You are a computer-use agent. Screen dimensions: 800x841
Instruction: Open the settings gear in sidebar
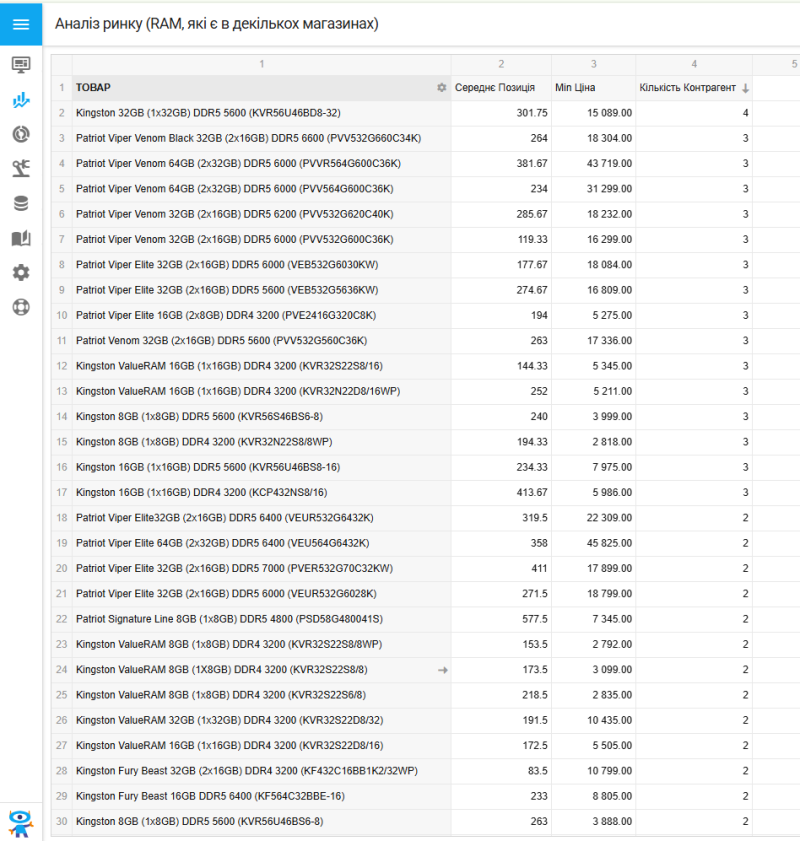[x=21, y=273]
